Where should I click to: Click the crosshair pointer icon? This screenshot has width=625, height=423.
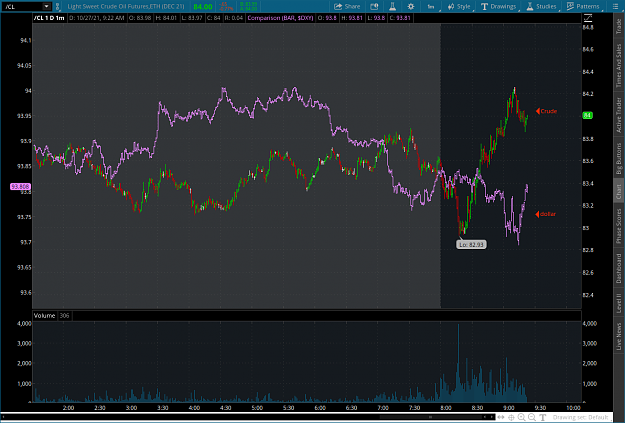(x=511, y=417)
